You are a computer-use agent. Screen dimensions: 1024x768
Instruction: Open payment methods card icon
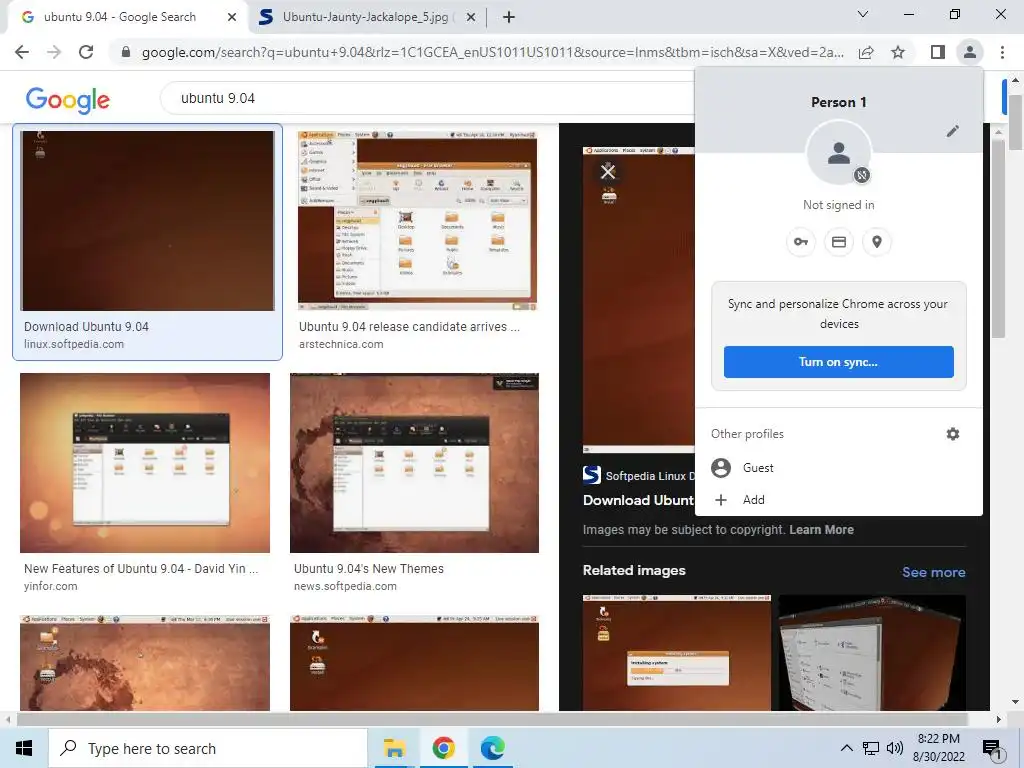[839, 242]
